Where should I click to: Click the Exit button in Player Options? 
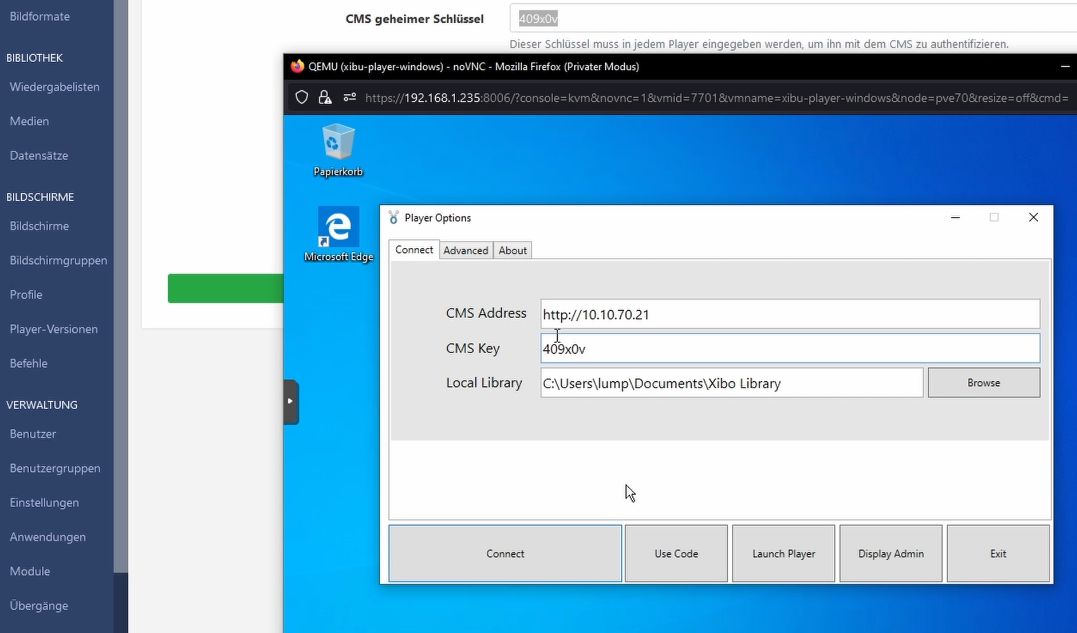coord(998,553)
